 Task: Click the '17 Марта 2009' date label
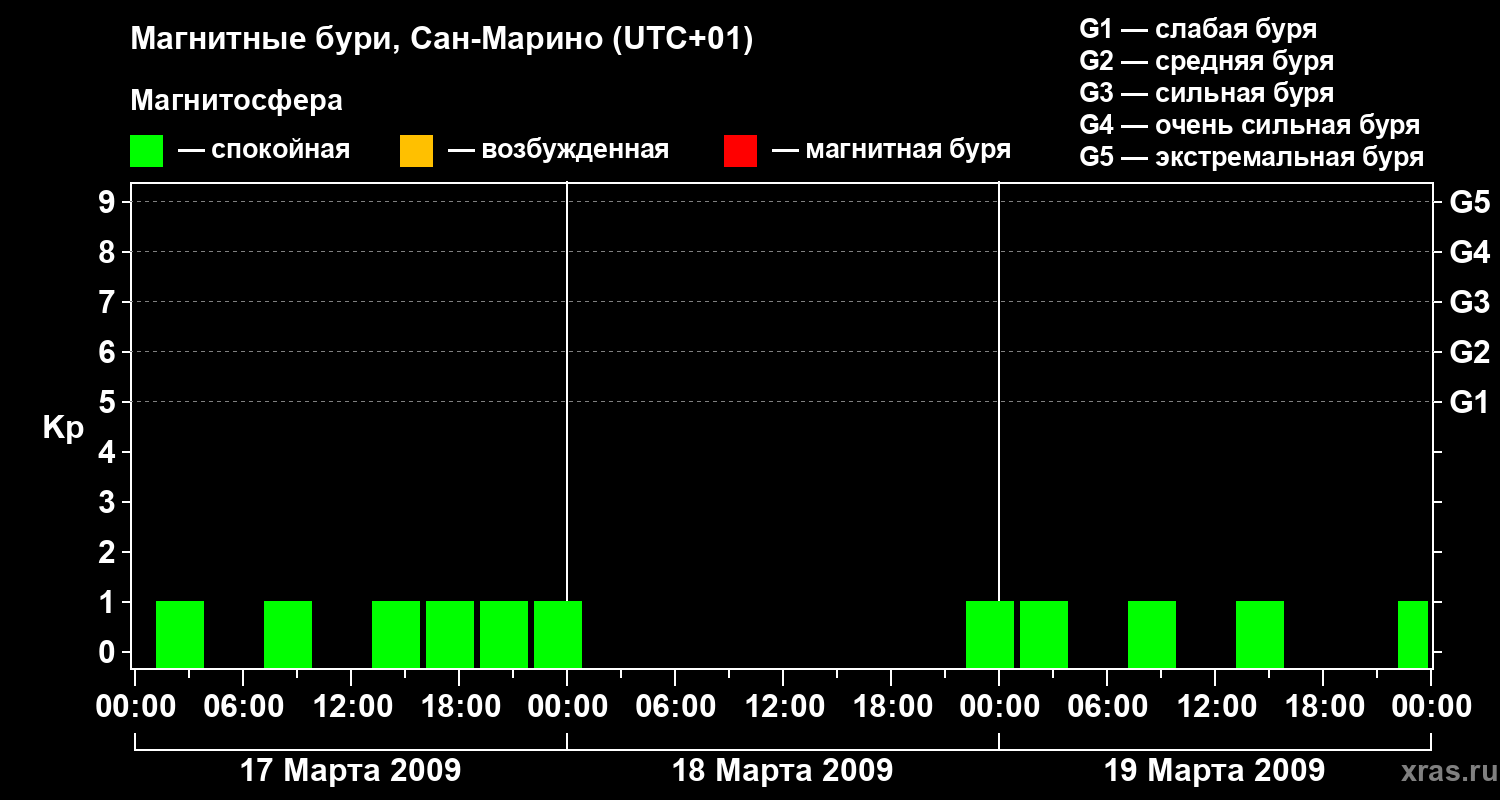[351, 771]
